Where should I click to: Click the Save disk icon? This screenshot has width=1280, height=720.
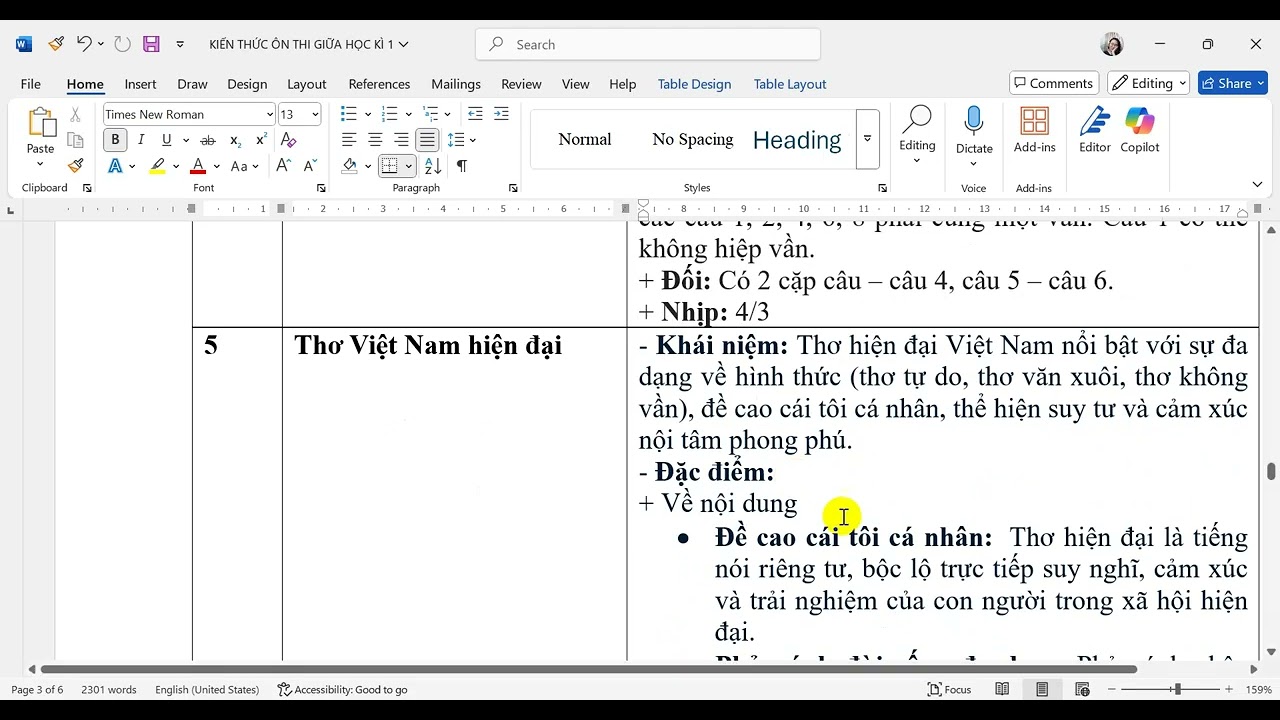(151, 44)
